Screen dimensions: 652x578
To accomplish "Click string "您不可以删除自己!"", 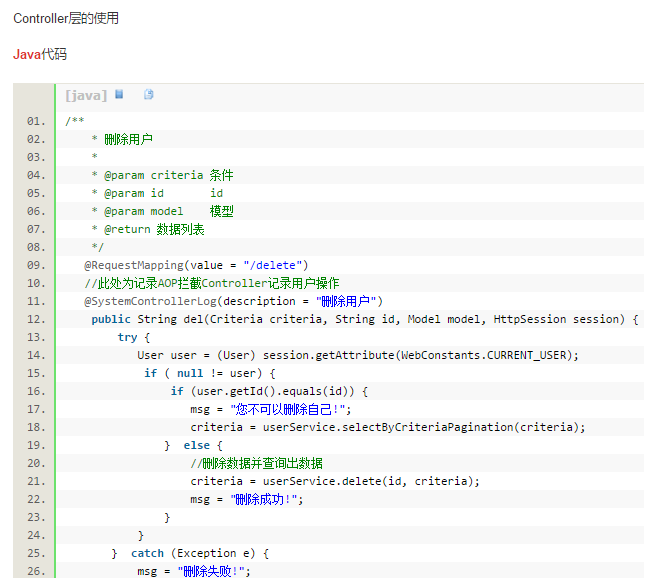I will pos(288,409).
